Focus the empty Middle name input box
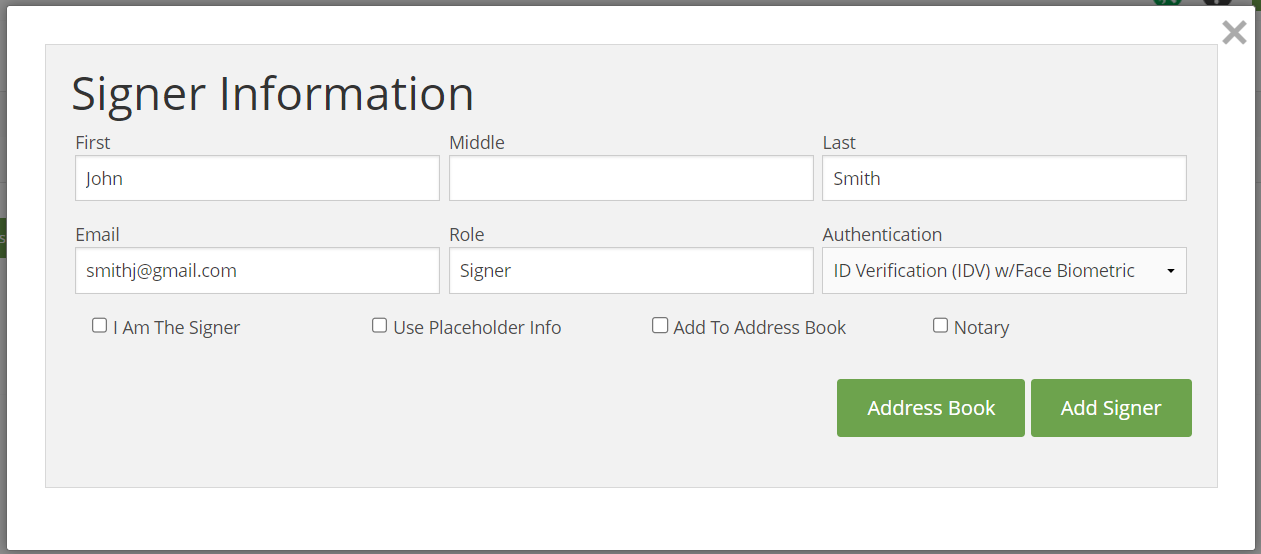Image resolution: width=1261 pixels, height=554 pixels. coord(631,179)
